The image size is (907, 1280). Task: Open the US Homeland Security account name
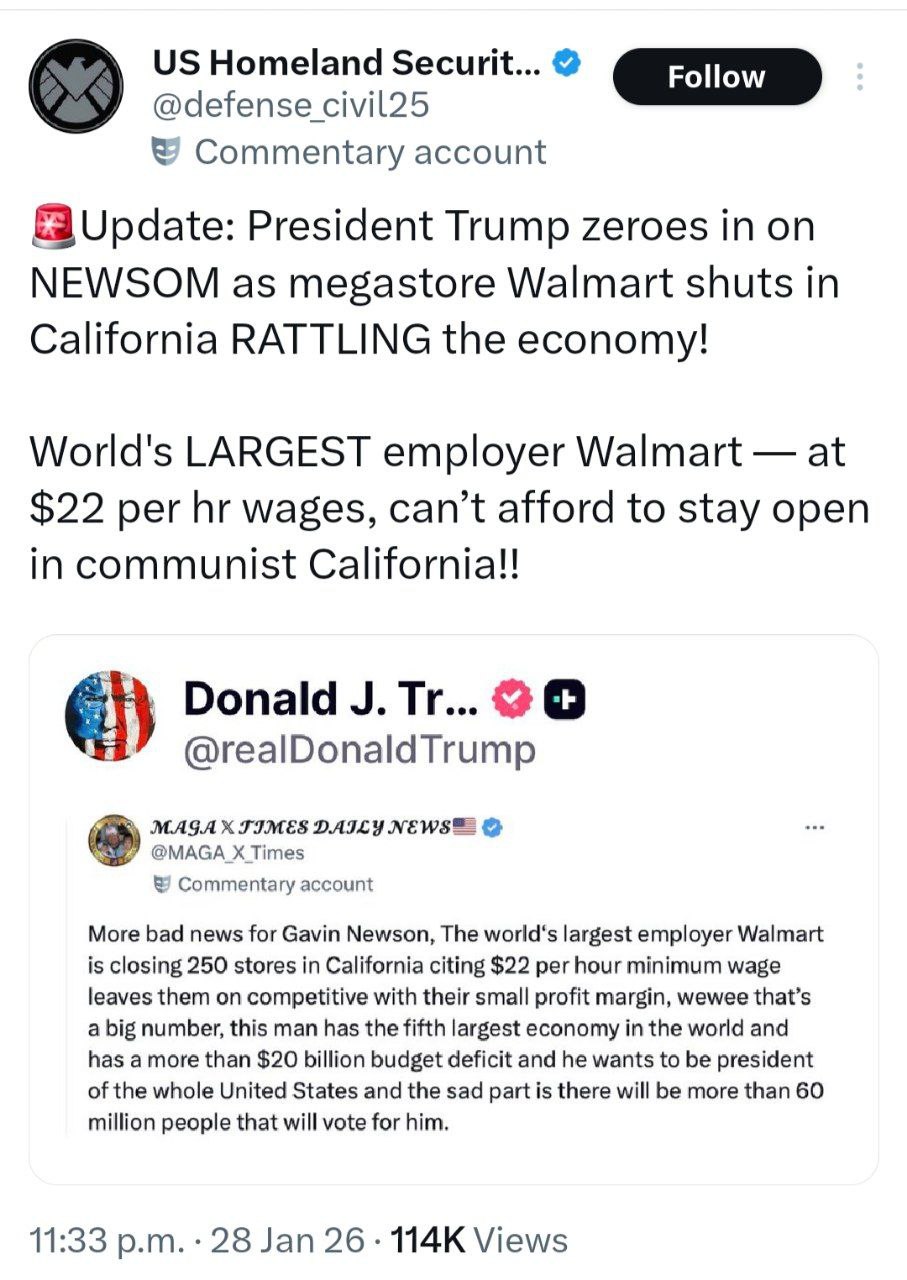[346, 64]
